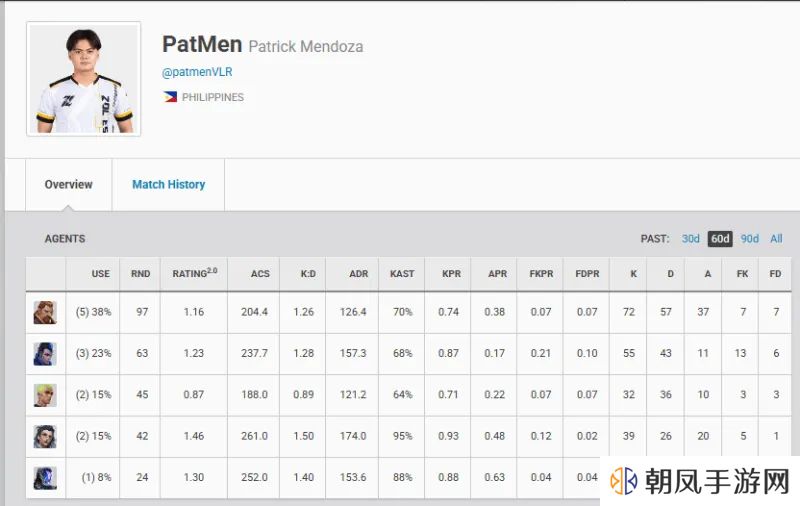The width and height of the screenshot is (800, 506).
Task: Sort table by USE column header
Action: click(101, 273)
